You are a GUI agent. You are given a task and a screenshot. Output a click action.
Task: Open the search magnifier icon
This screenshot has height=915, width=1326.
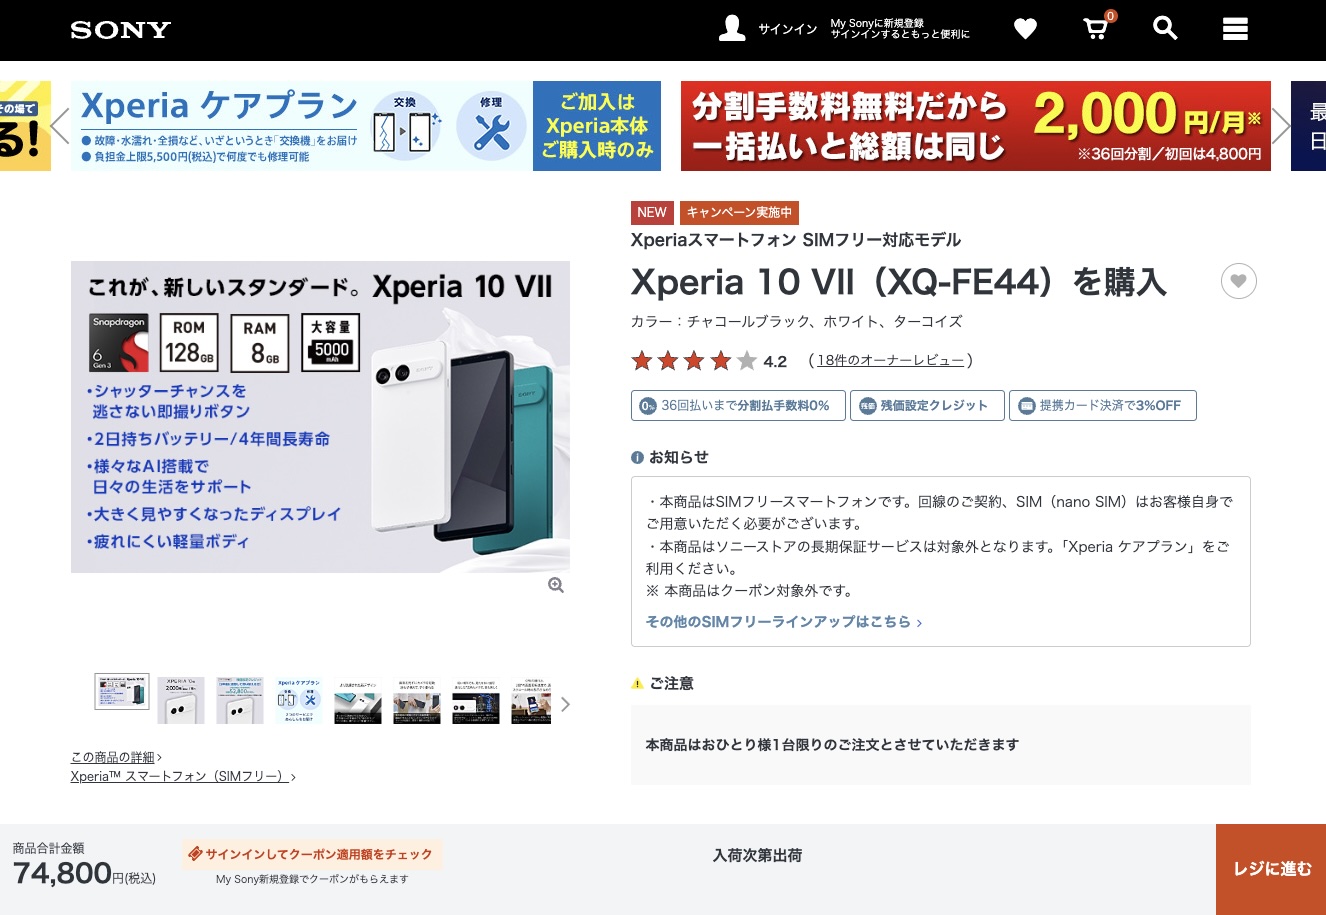pos(1165,28)
